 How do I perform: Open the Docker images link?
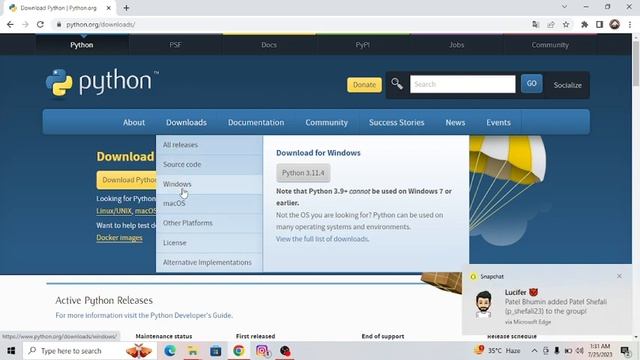[119, 238]
